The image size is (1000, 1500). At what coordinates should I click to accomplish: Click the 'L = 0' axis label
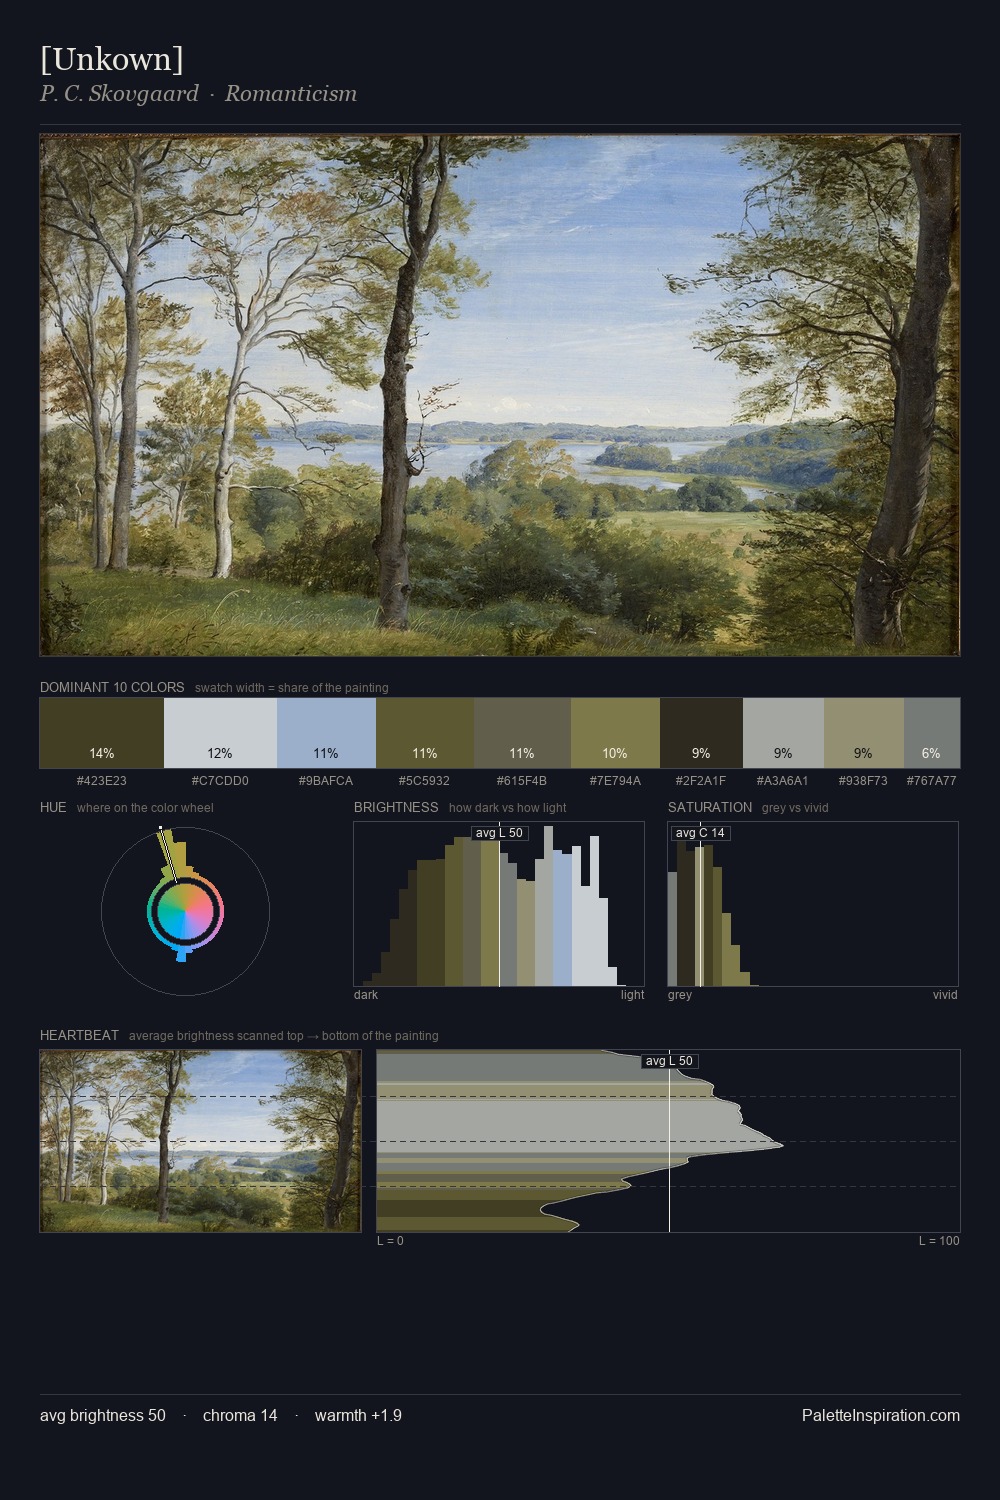point(390,1241)
